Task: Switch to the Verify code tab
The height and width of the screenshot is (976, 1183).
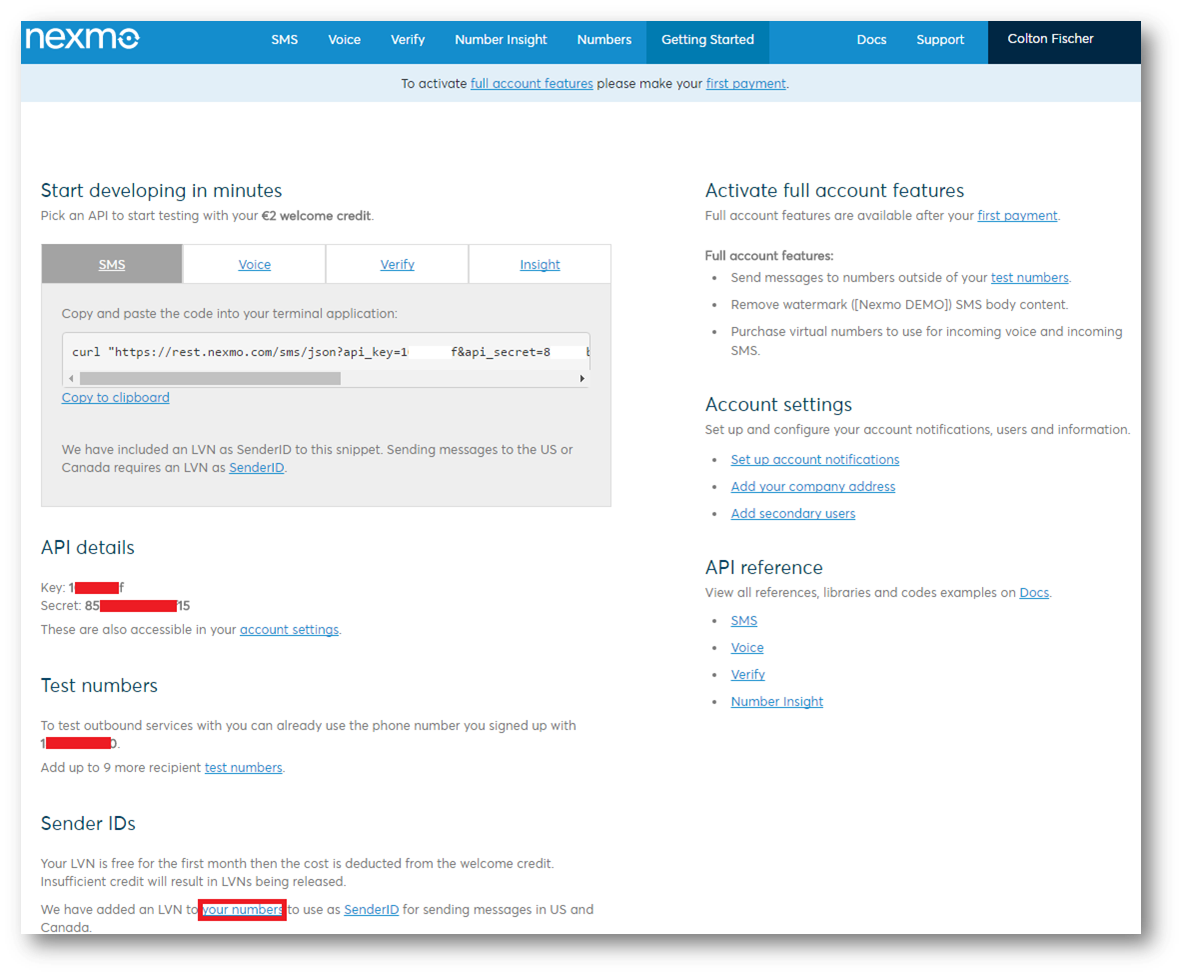Action: coord(397,265)
